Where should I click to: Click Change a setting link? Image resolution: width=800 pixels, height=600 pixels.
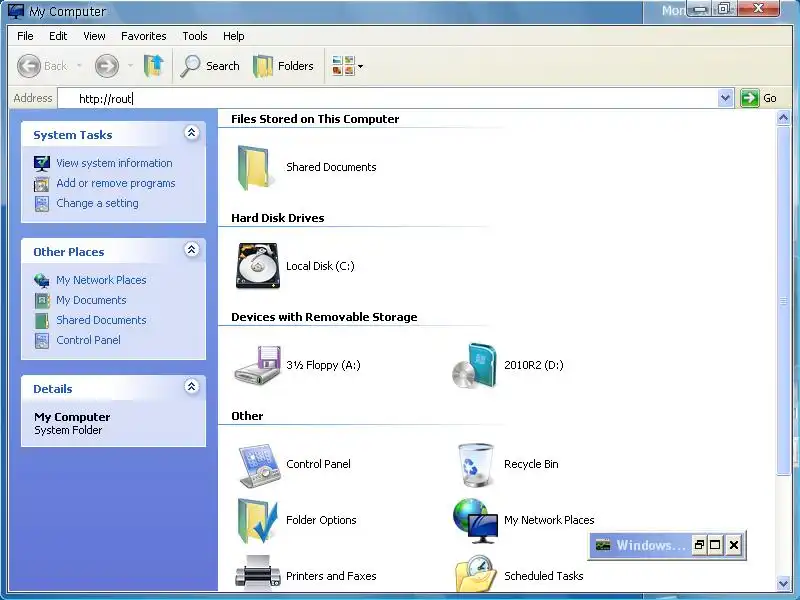coord(97,203)
